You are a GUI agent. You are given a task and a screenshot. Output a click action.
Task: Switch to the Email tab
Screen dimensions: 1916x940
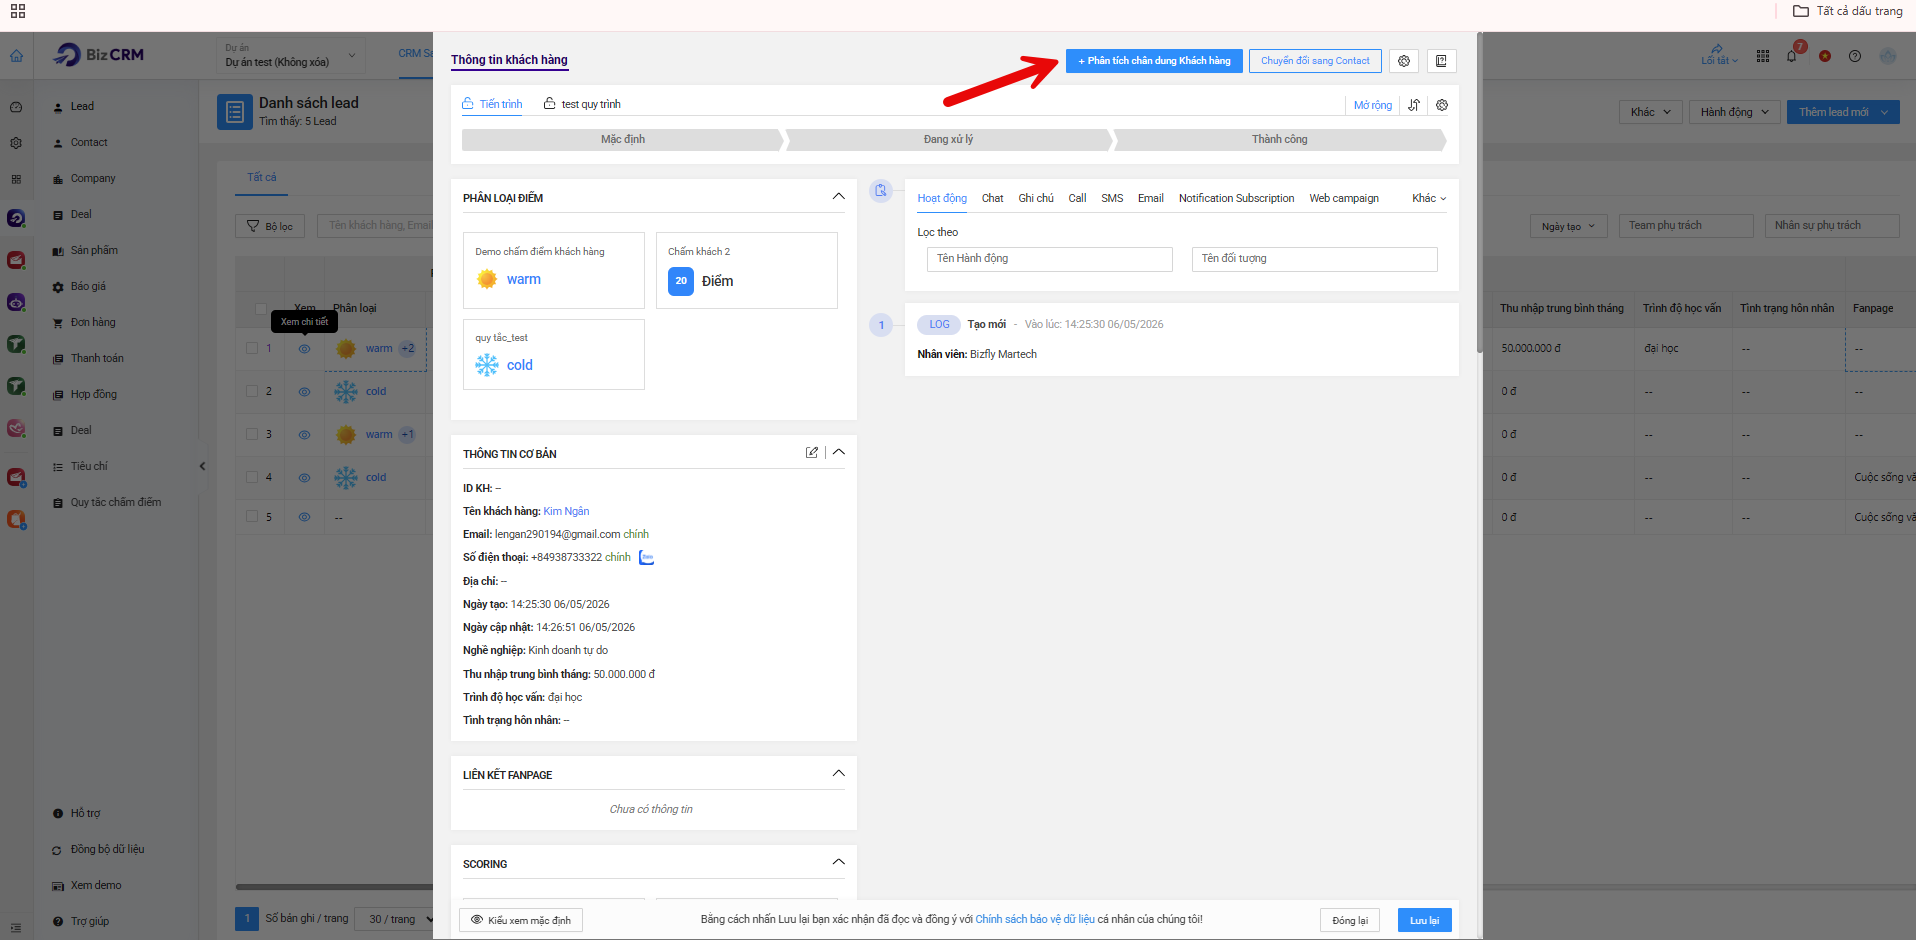pos(1151,198)
